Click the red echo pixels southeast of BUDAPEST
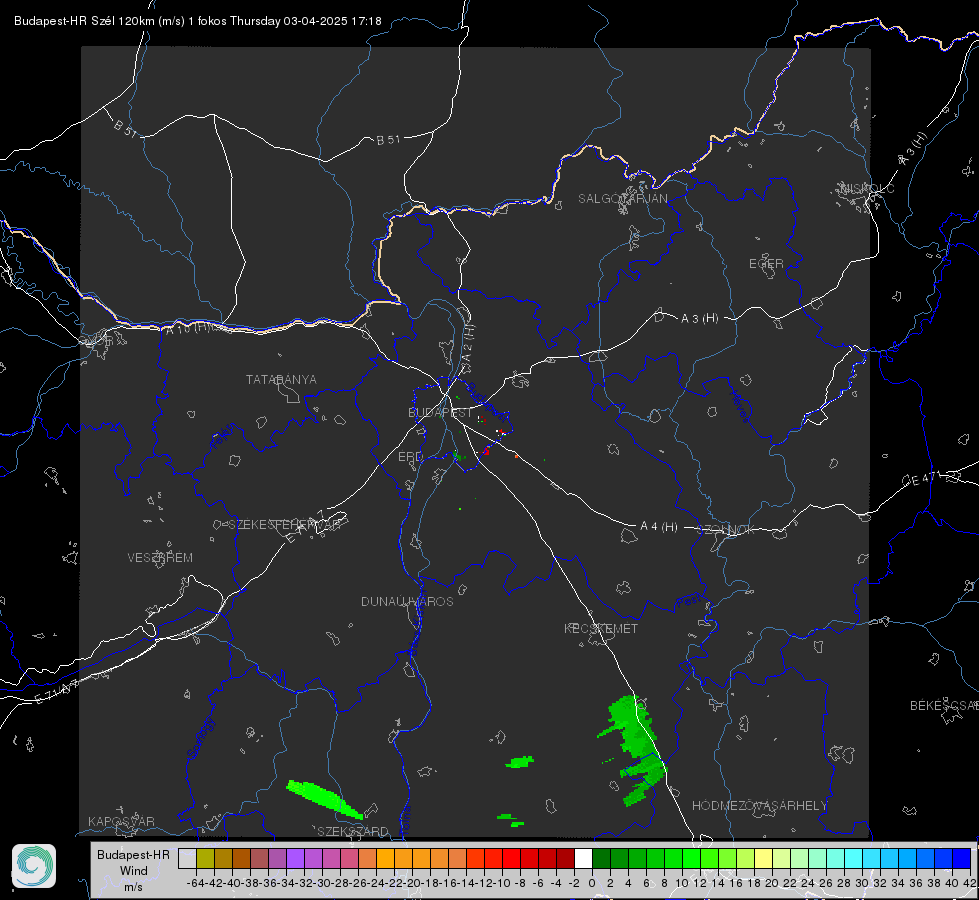This screenshot has width=979, height=900. 487,451
